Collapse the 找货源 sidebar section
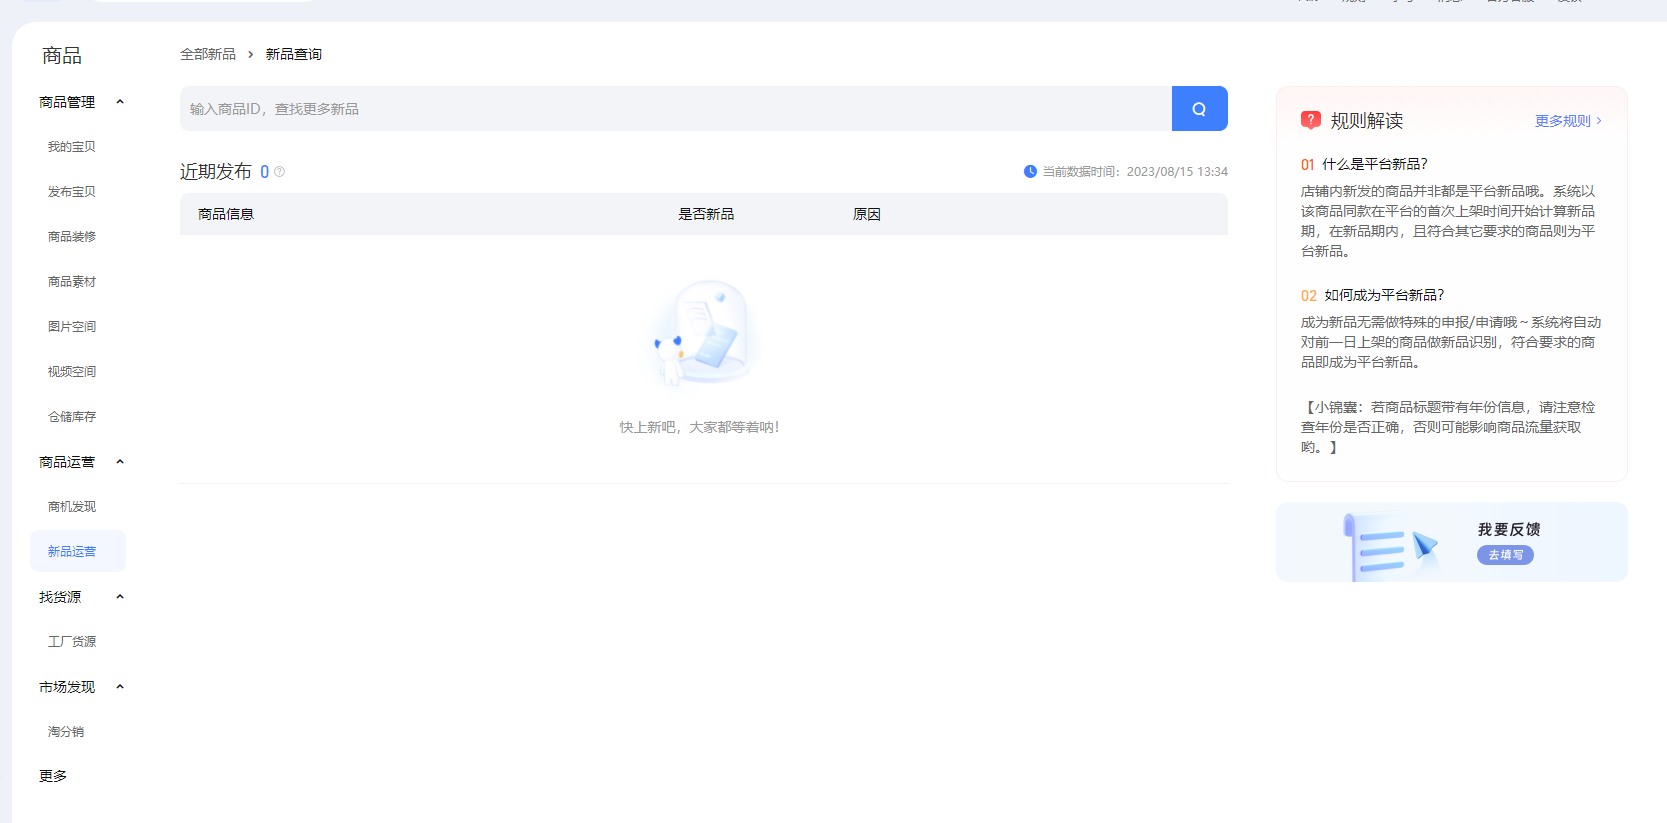The height and width of the screenshot is (823, 1667). 120,597
